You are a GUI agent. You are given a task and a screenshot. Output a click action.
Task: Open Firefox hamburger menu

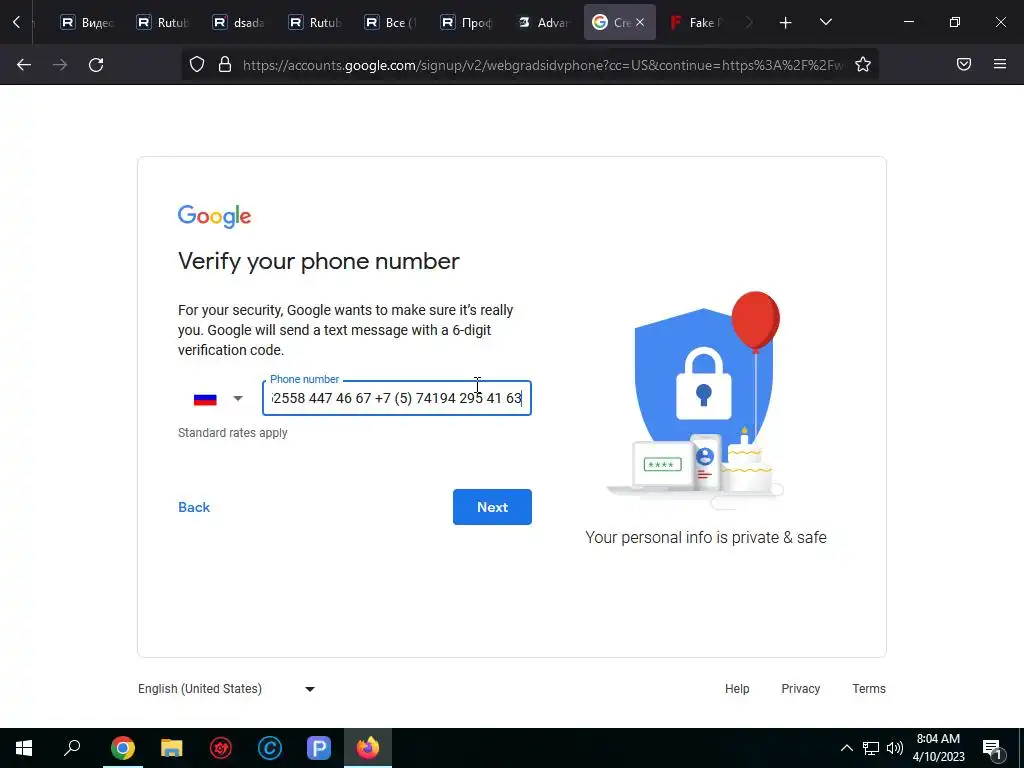coord(999,64)
